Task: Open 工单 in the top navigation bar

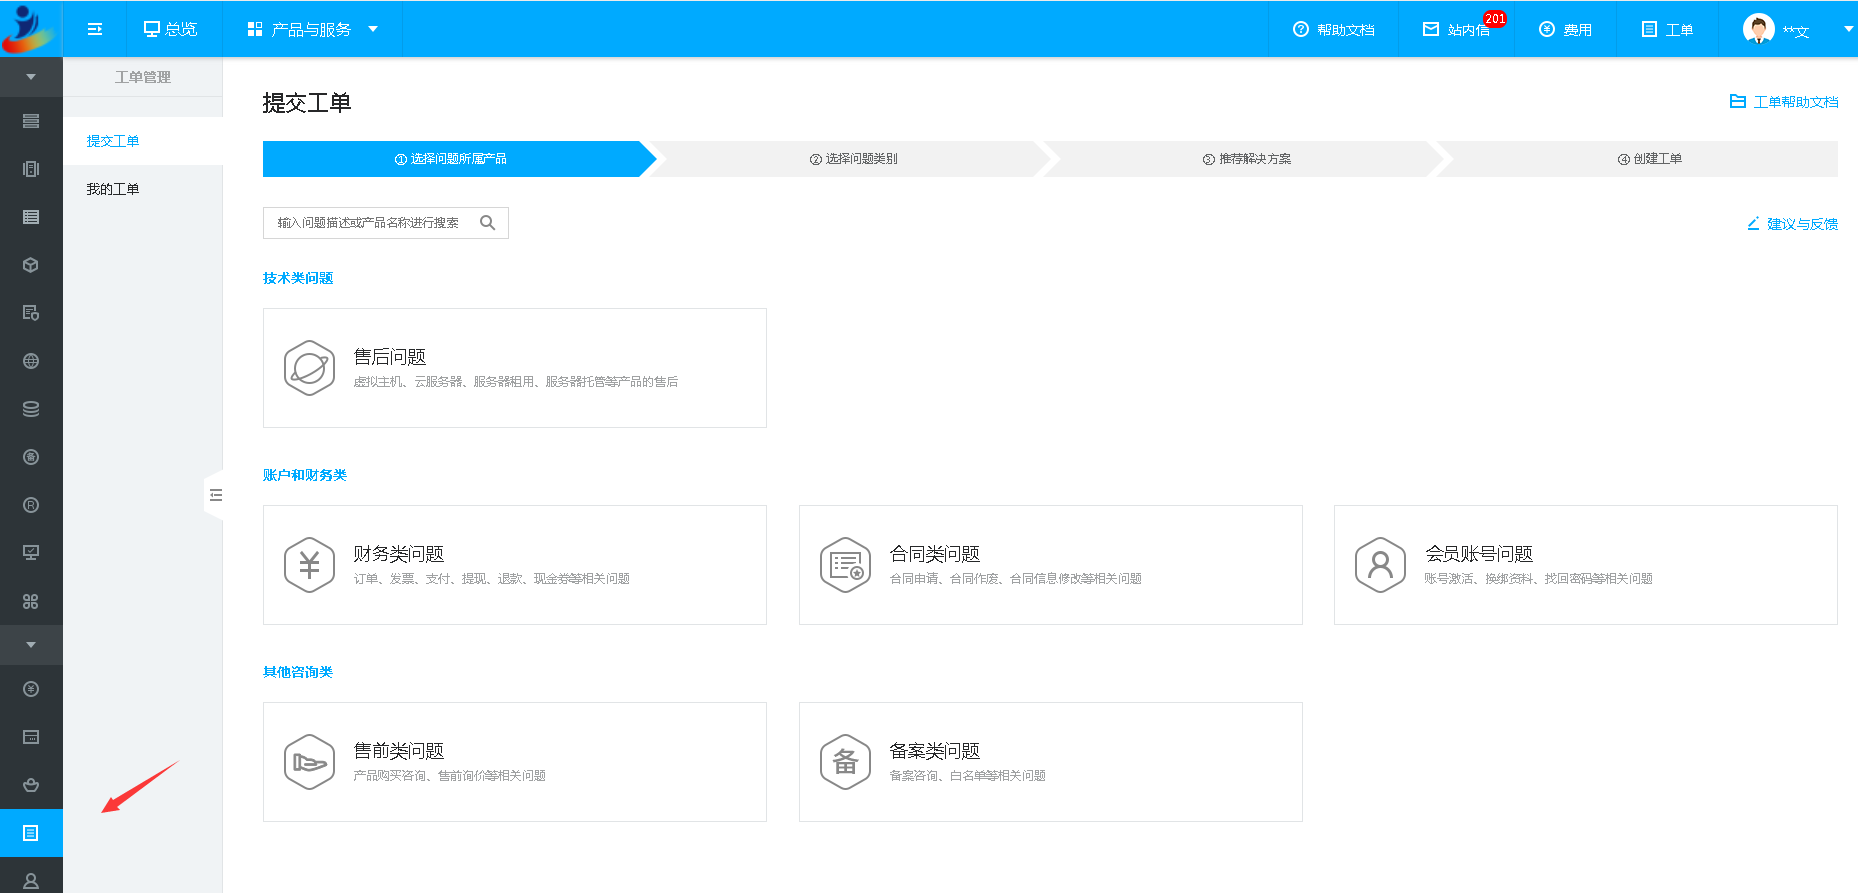Action: click(1667, 30)
